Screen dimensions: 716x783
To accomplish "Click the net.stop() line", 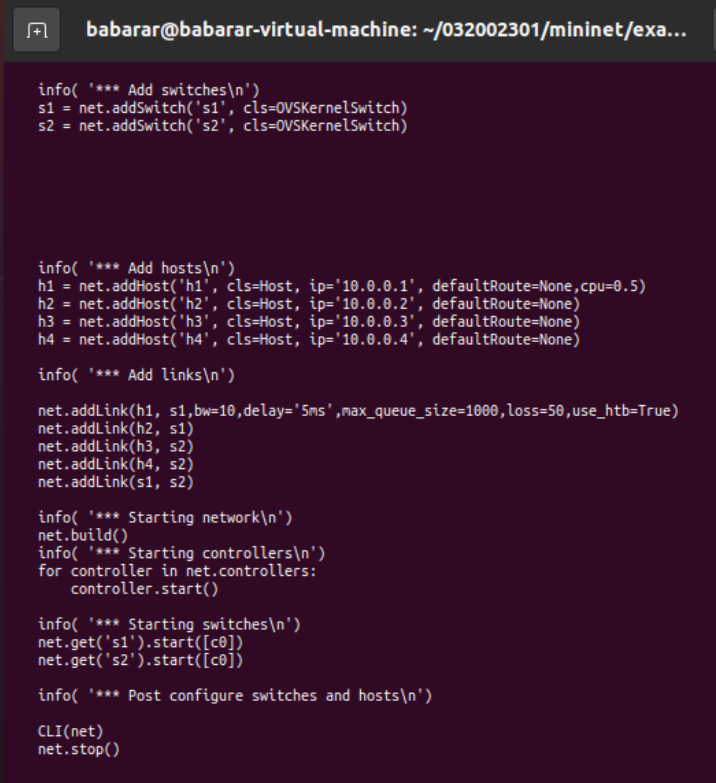I will [x=79, y=750].
